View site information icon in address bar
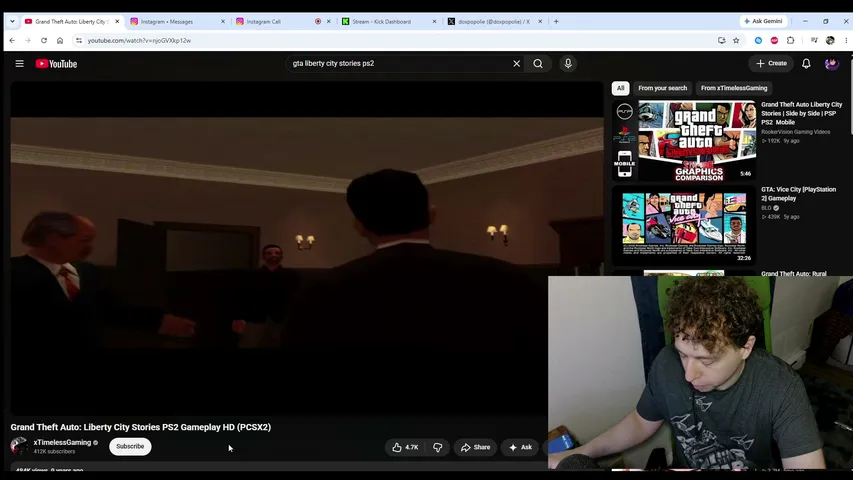This screenshot has width=853, height=480. pos(79,40)
